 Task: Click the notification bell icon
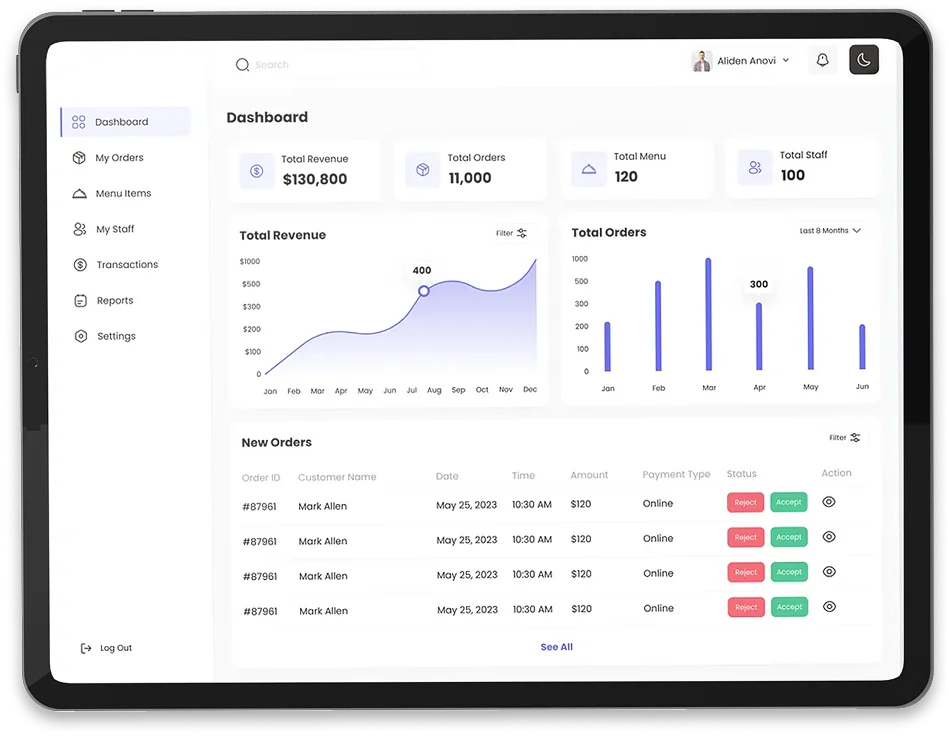[x=822, y=61]
